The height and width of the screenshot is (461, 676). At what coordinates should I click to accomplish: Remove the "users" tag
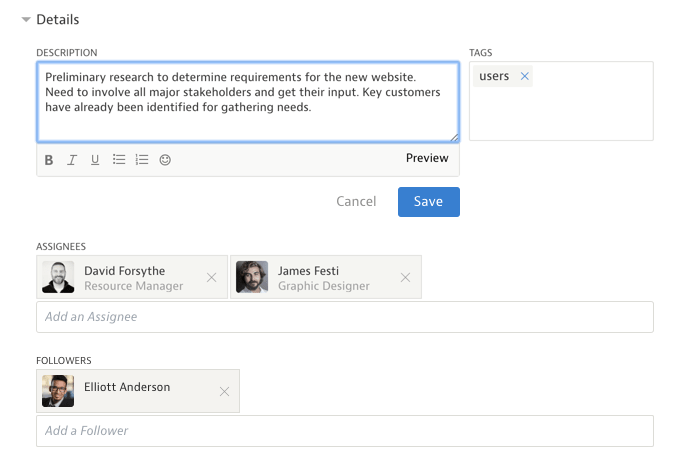(525, 76)
